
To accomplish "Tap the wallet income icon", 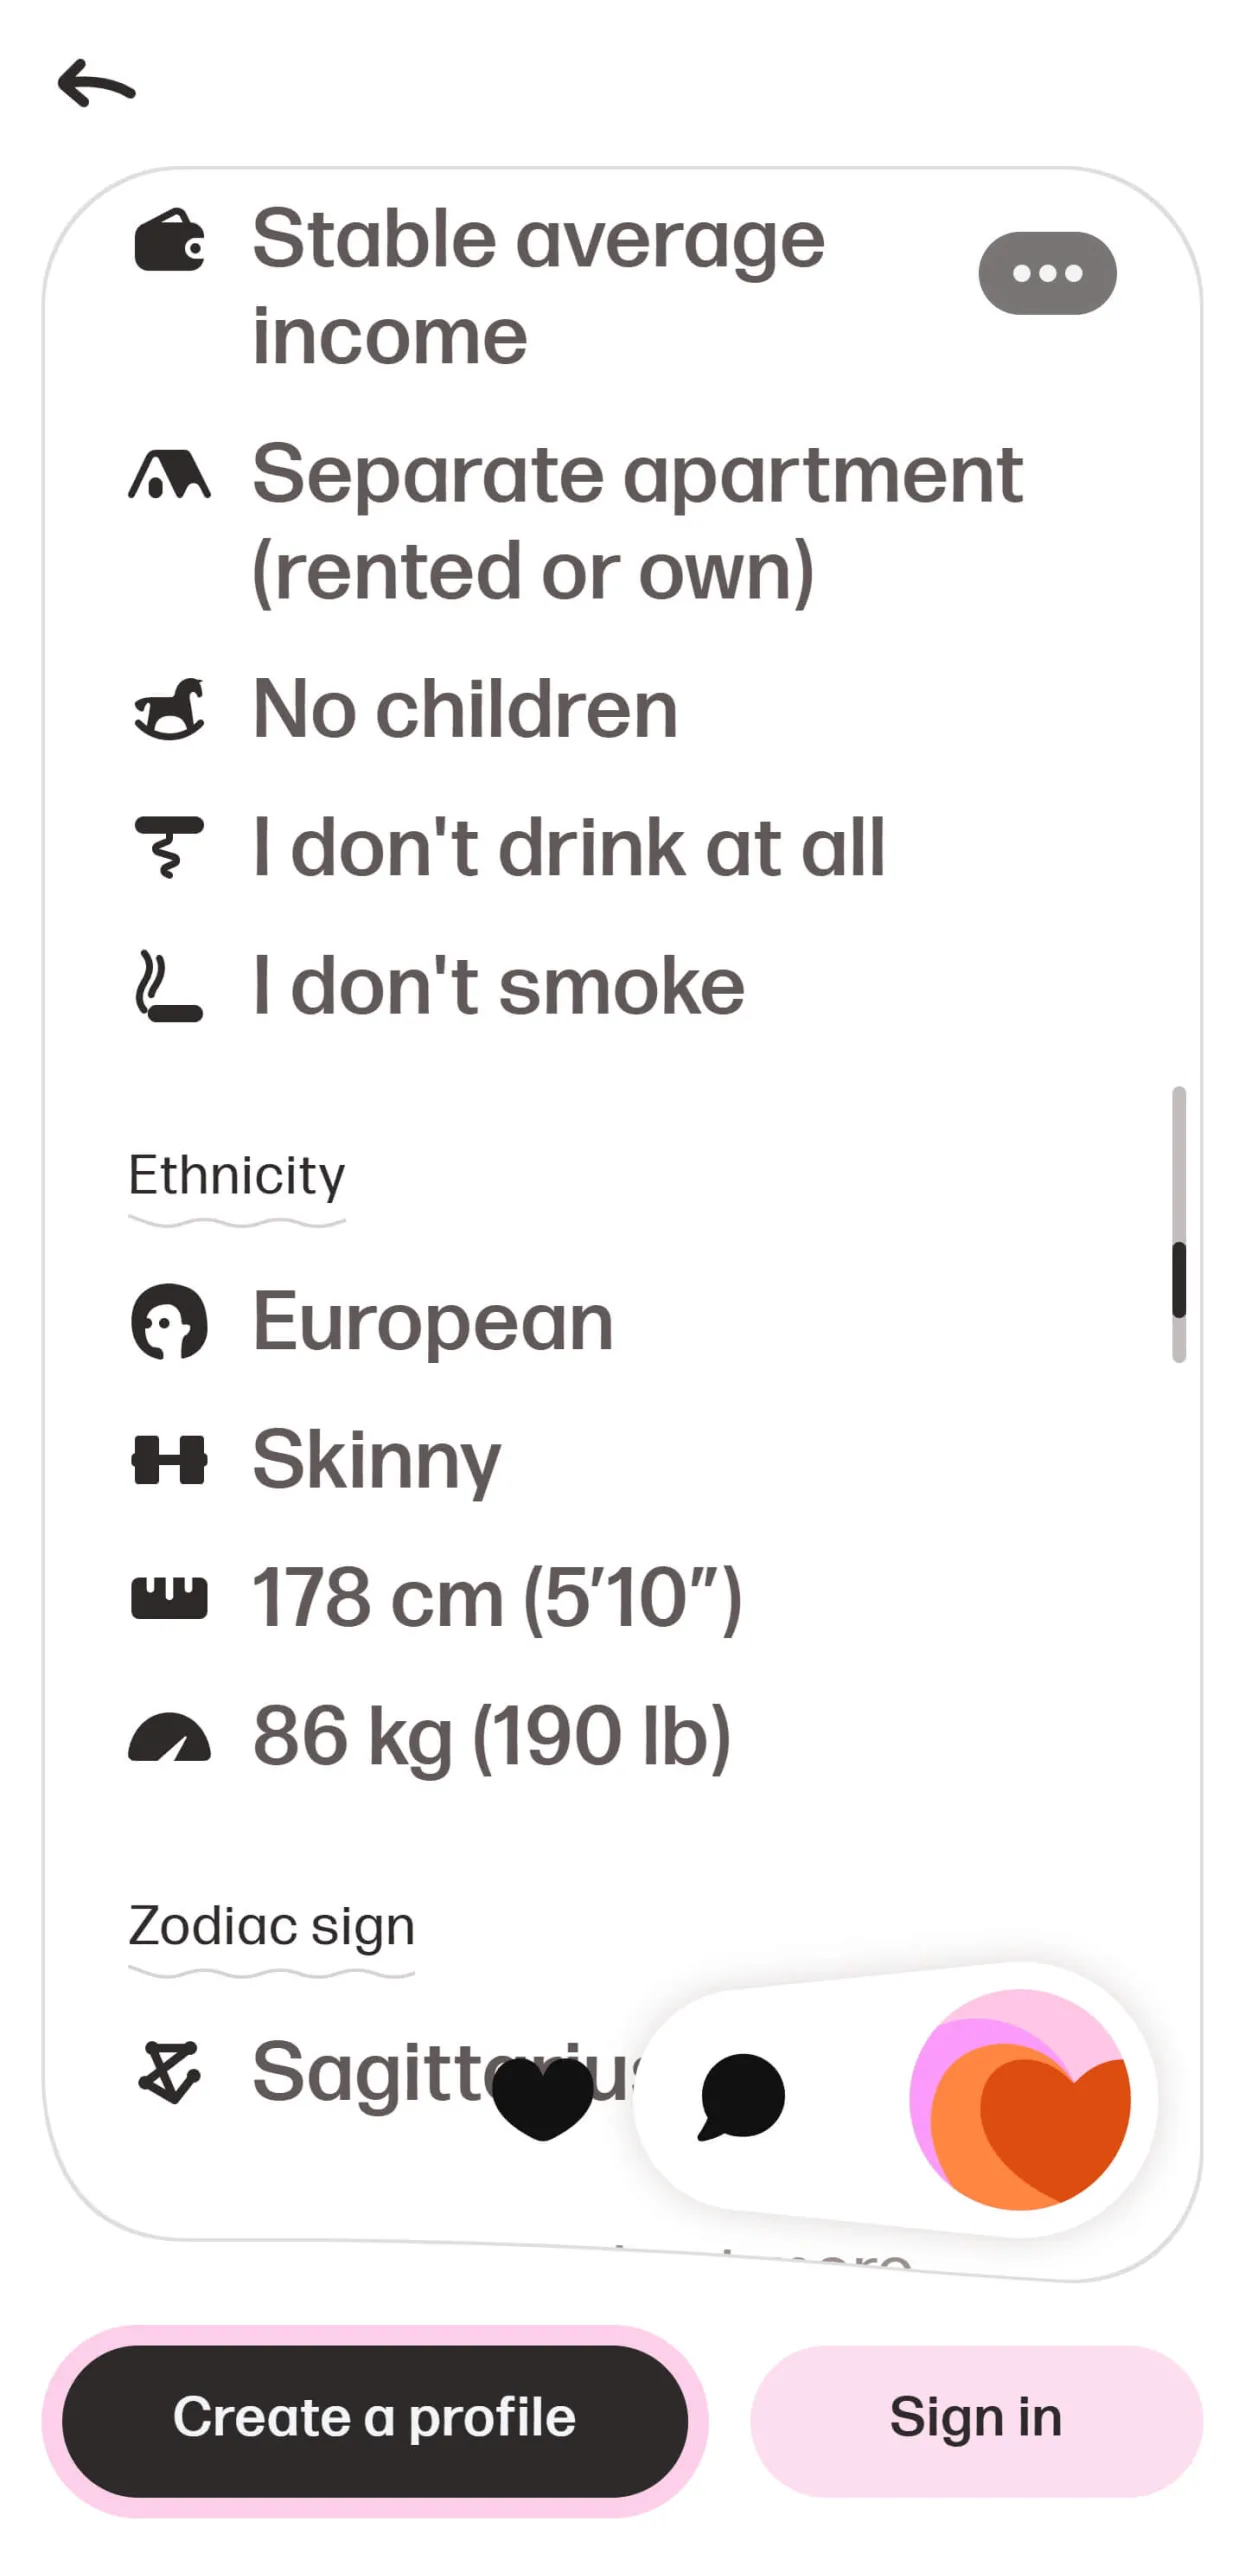I will point(169,240).
